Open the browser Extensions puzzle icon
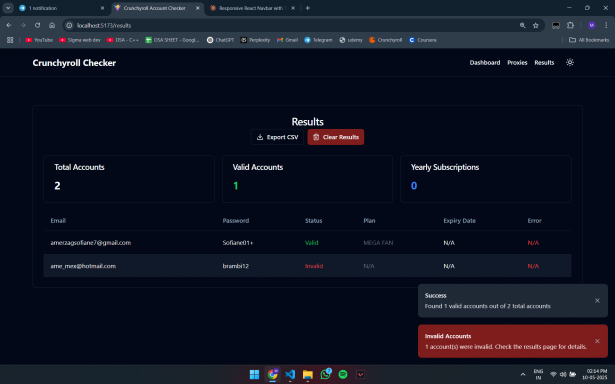The image size is (615, 384). 570,25
